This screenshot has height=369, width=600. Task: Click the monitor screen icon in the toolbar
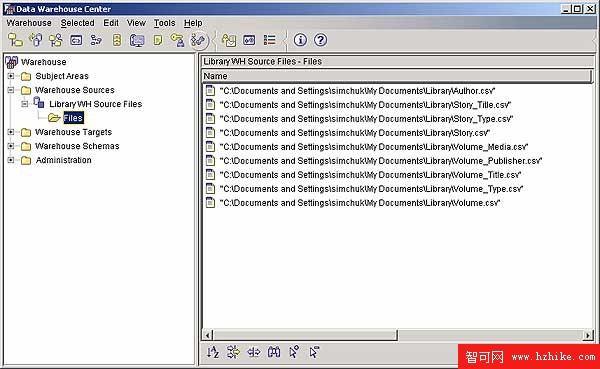pyautogui.click(x=137, y=40)
